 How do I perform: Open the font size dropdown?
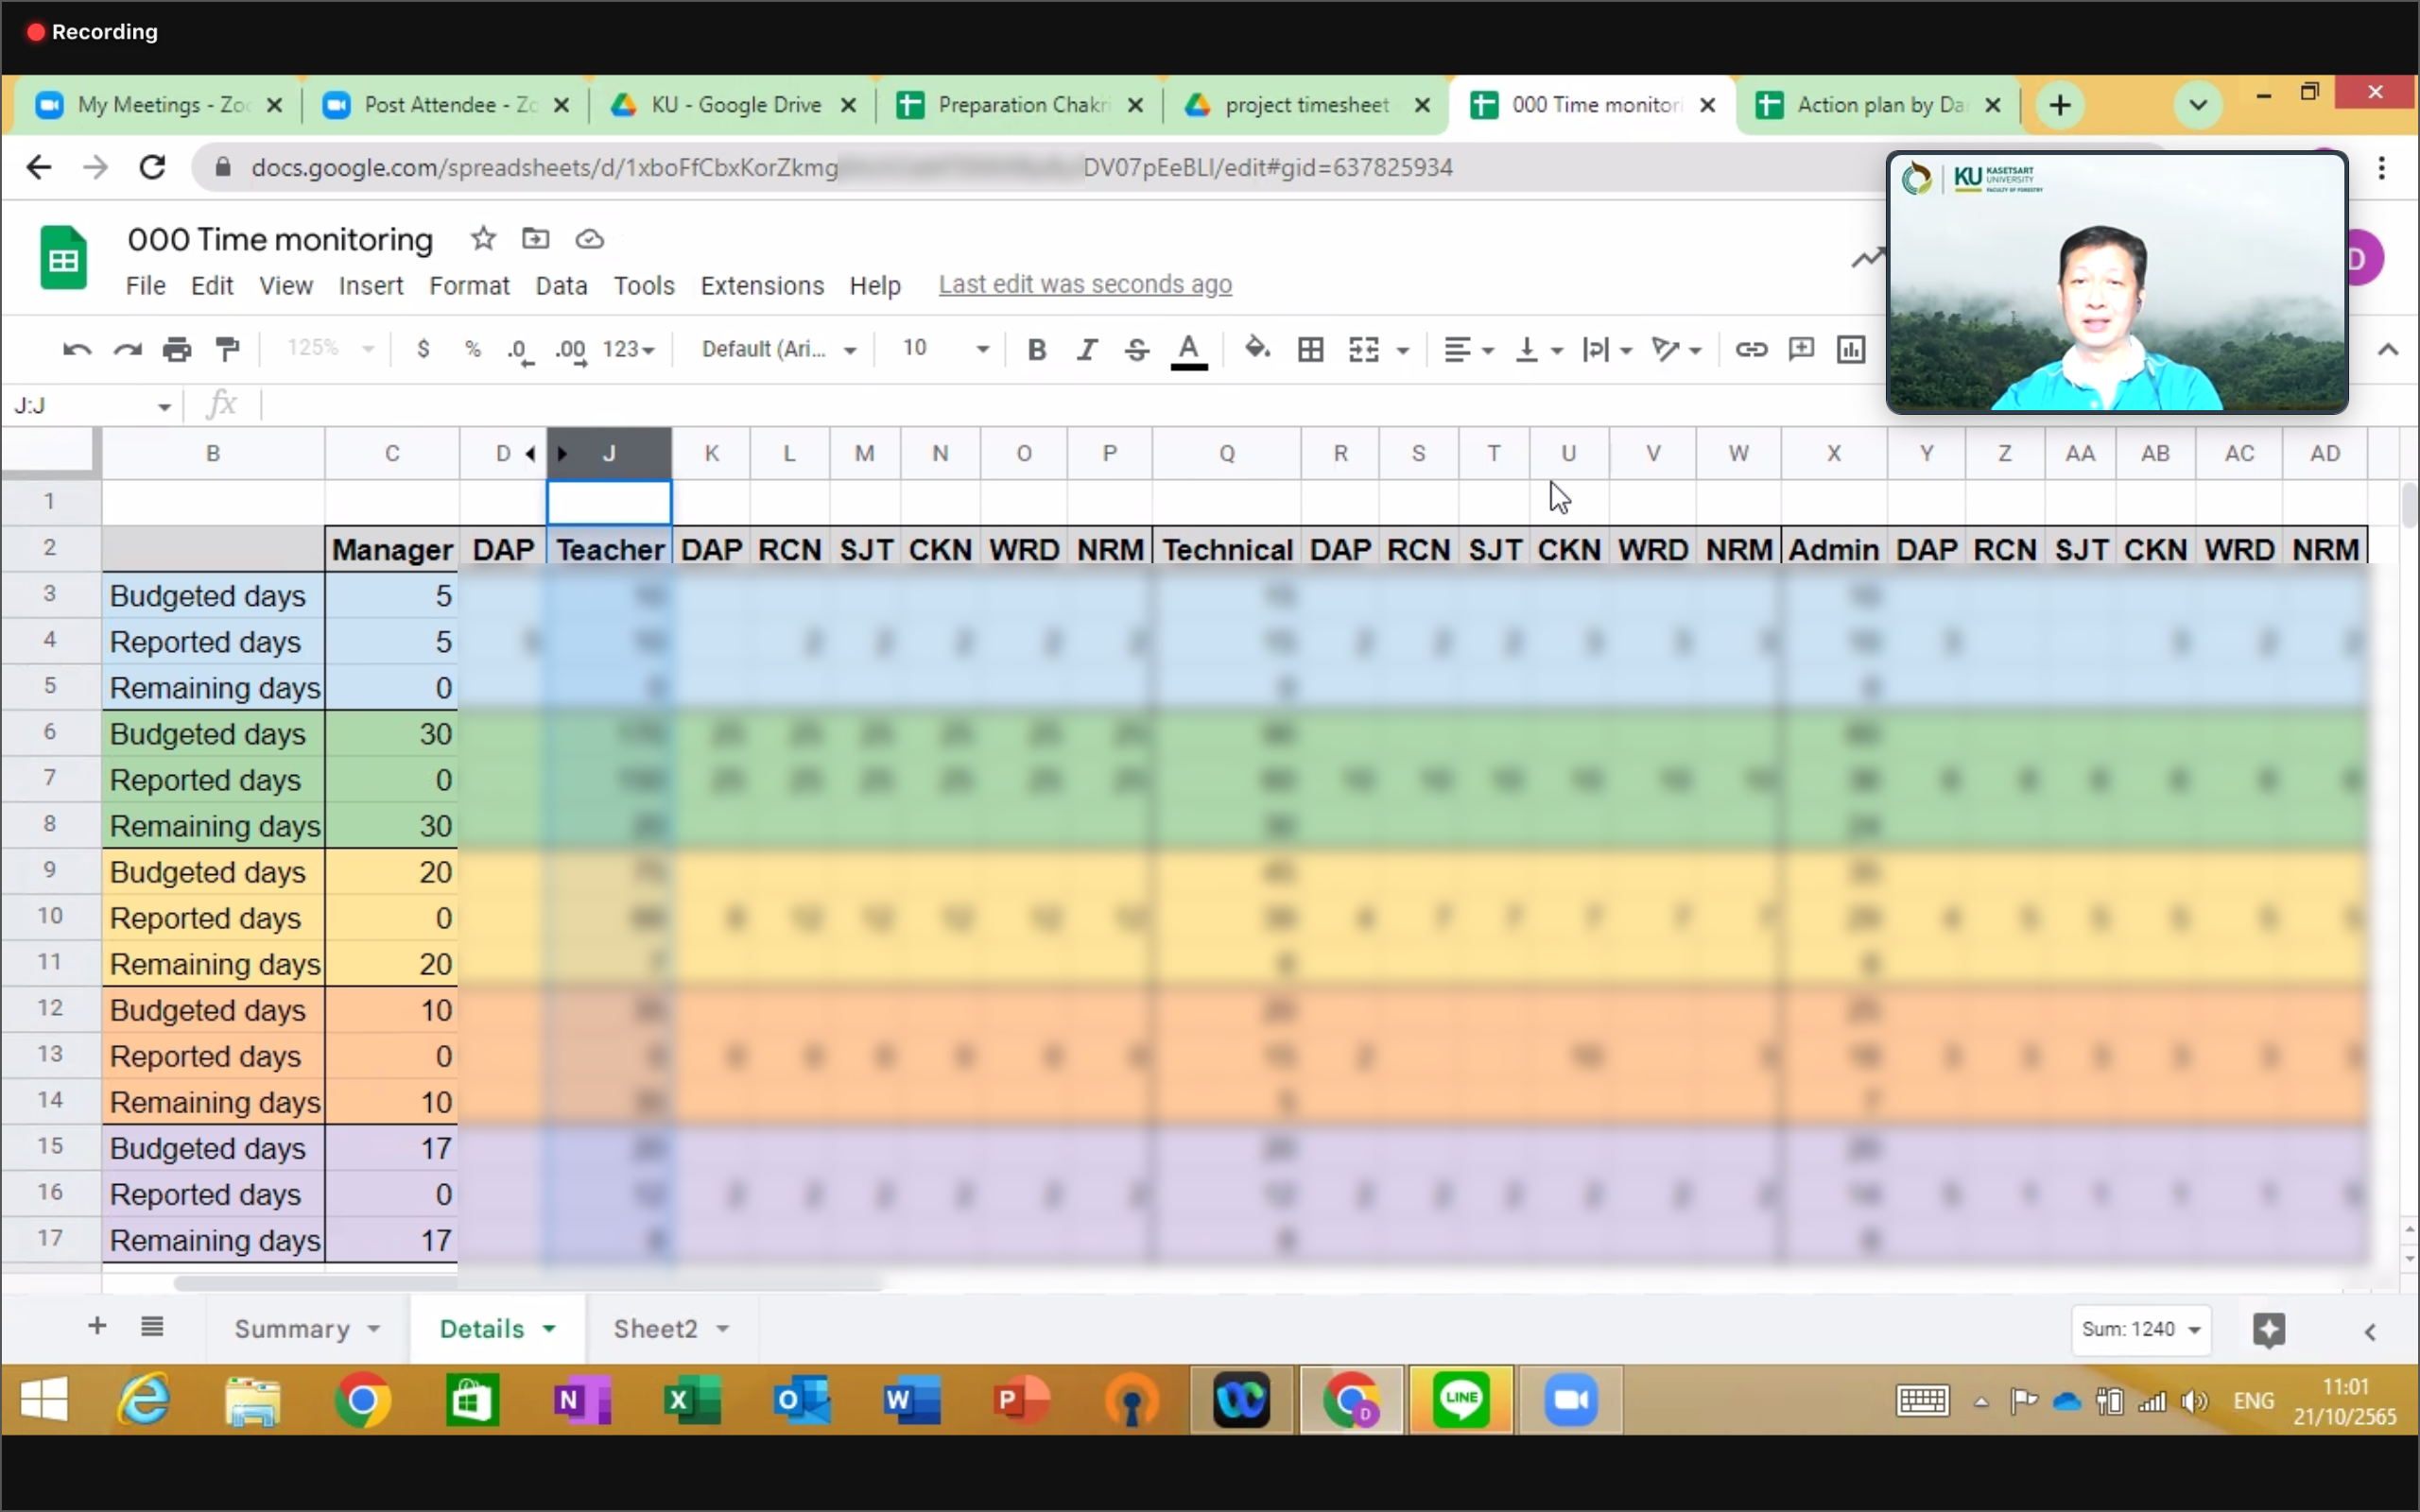(982, 349)
